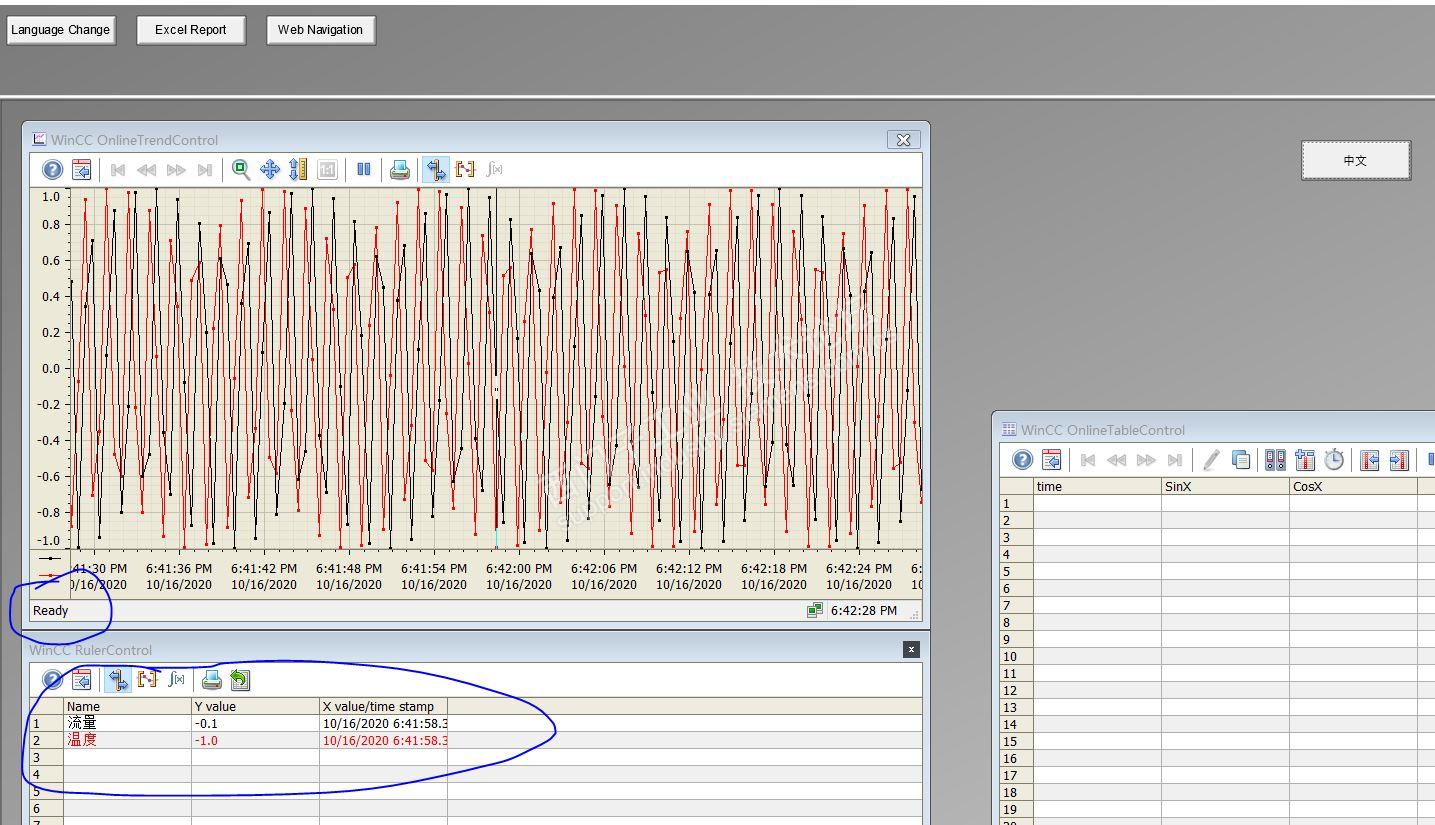Pause the trend update with Start/Stop button
Viewport: 1435px width, 825px height.
click(x=363, y=169)
